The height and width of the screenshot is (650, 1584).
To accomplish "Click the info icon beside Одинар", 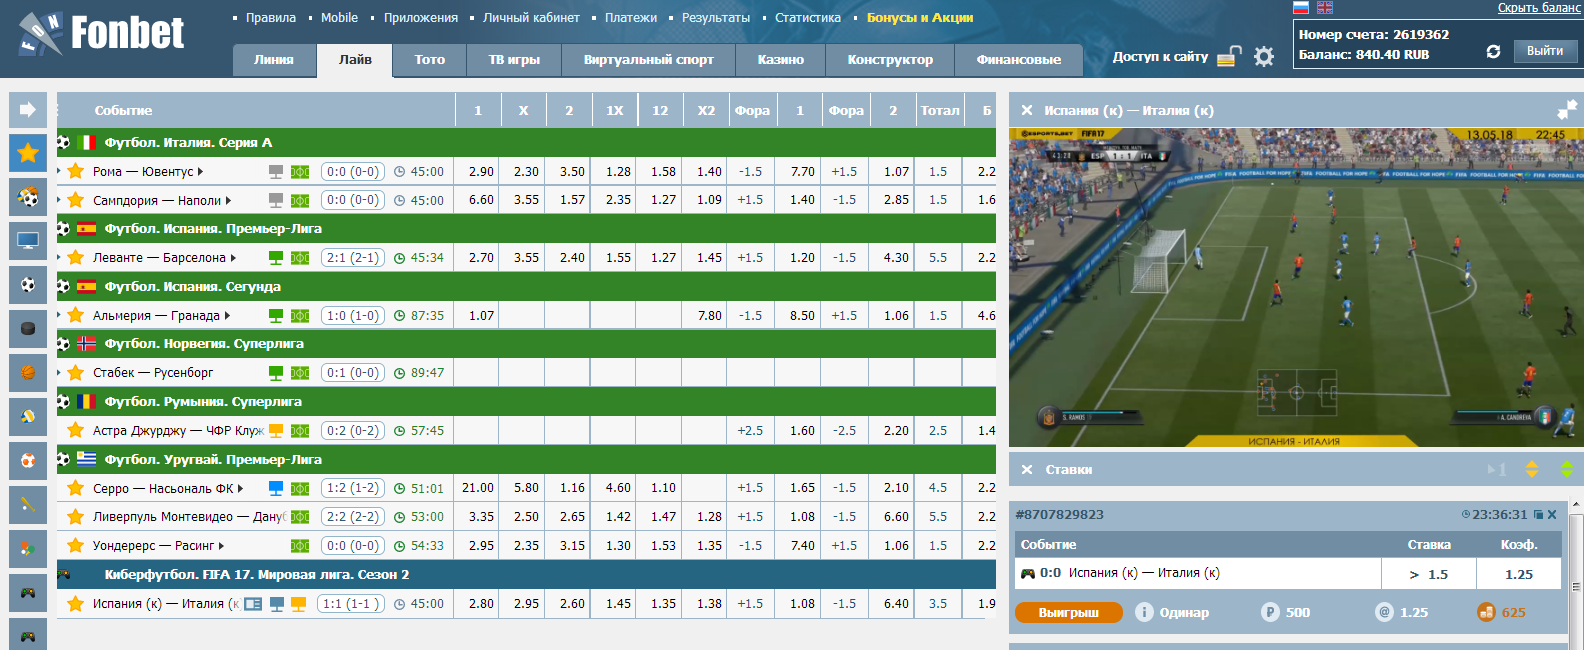I will 1144,612.
